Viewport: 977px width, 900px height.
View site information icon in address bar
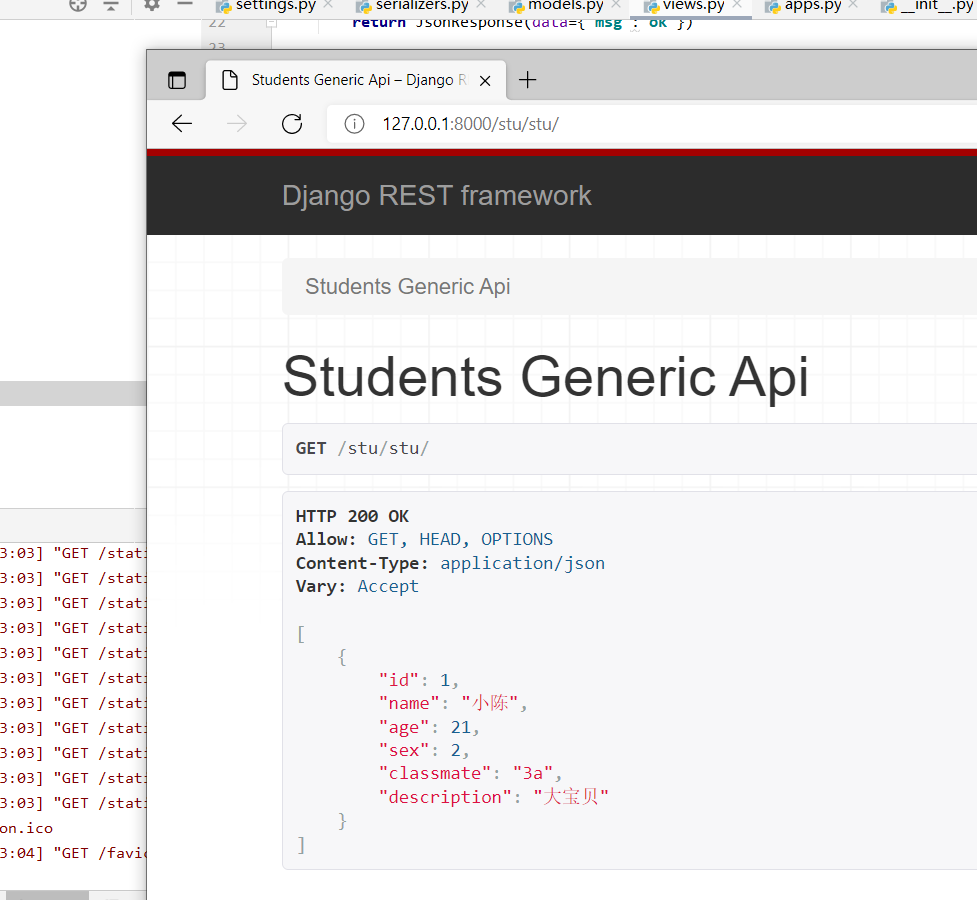click(355, 125)
